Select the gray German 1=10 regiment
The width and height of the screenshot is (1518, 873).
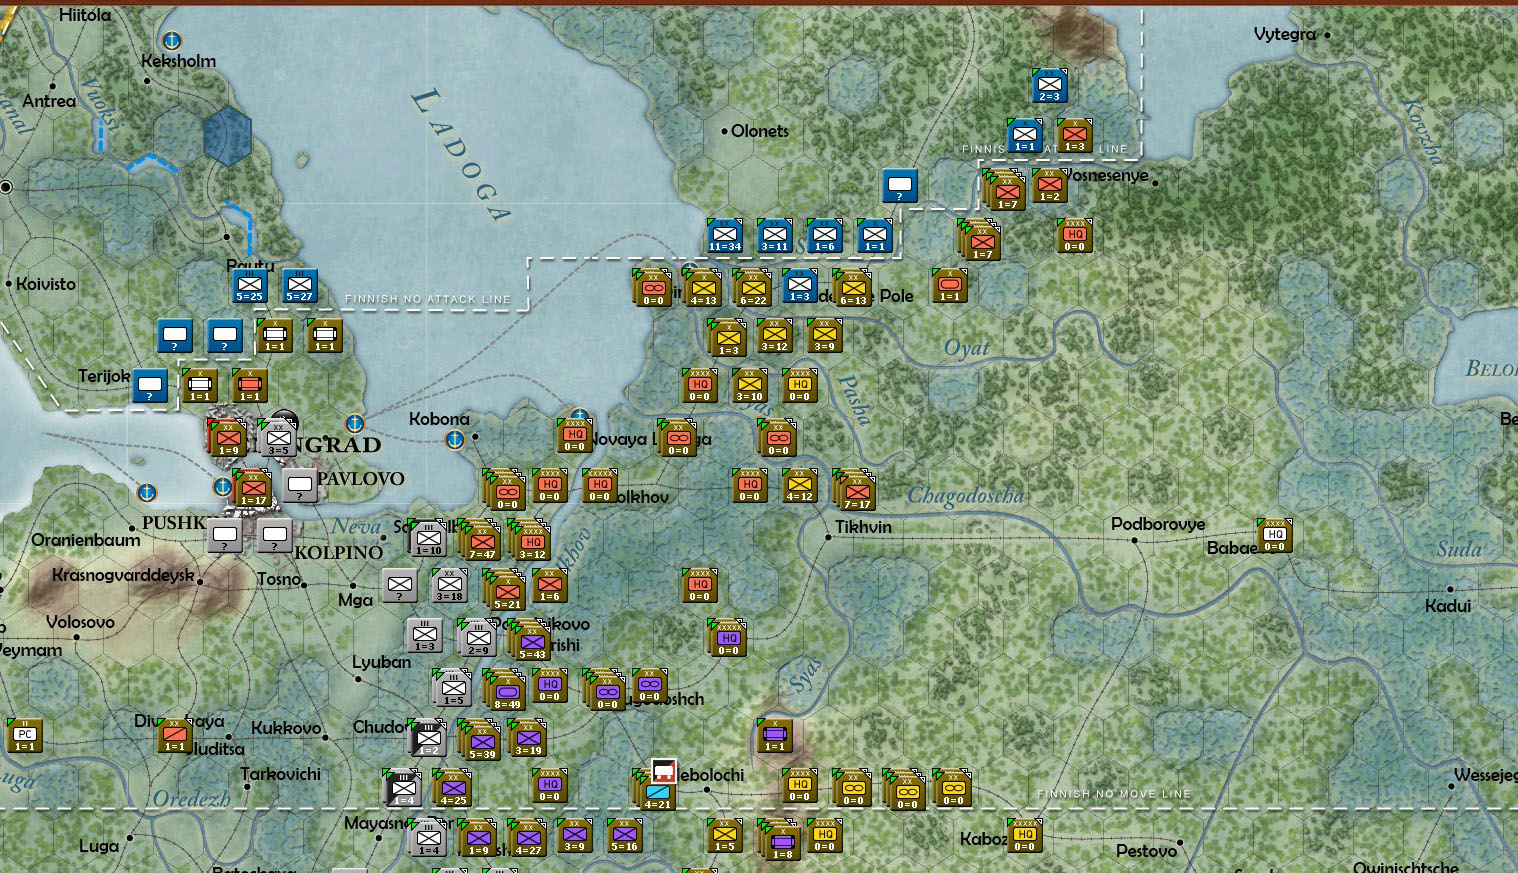click(428, 538)
